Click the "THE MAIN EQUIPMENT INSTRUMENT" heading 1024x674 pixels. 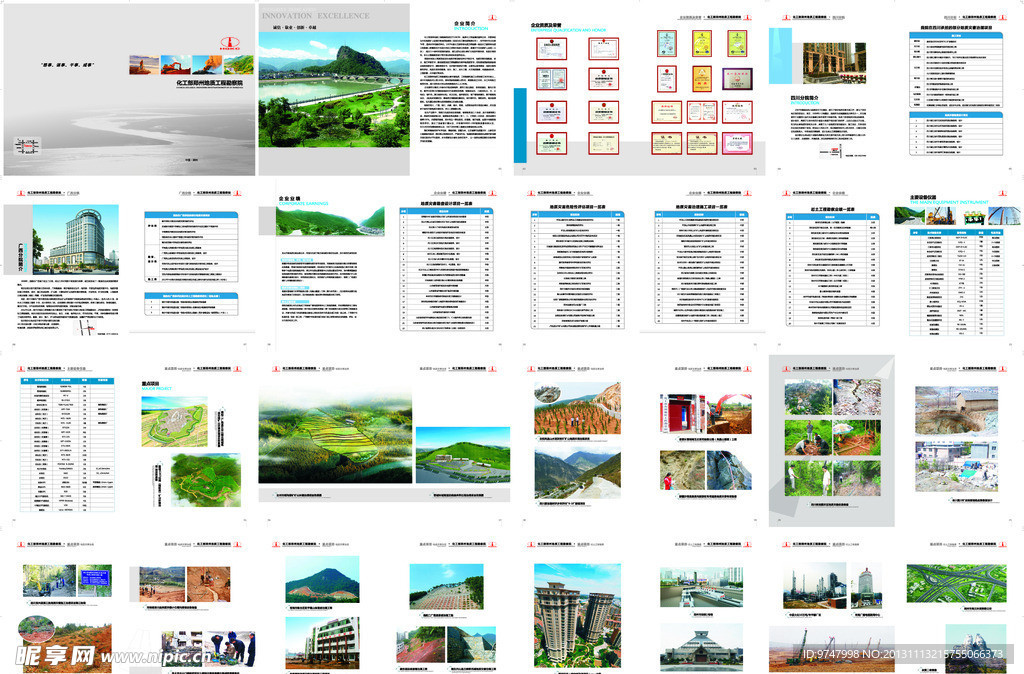(x=949, y=202)
